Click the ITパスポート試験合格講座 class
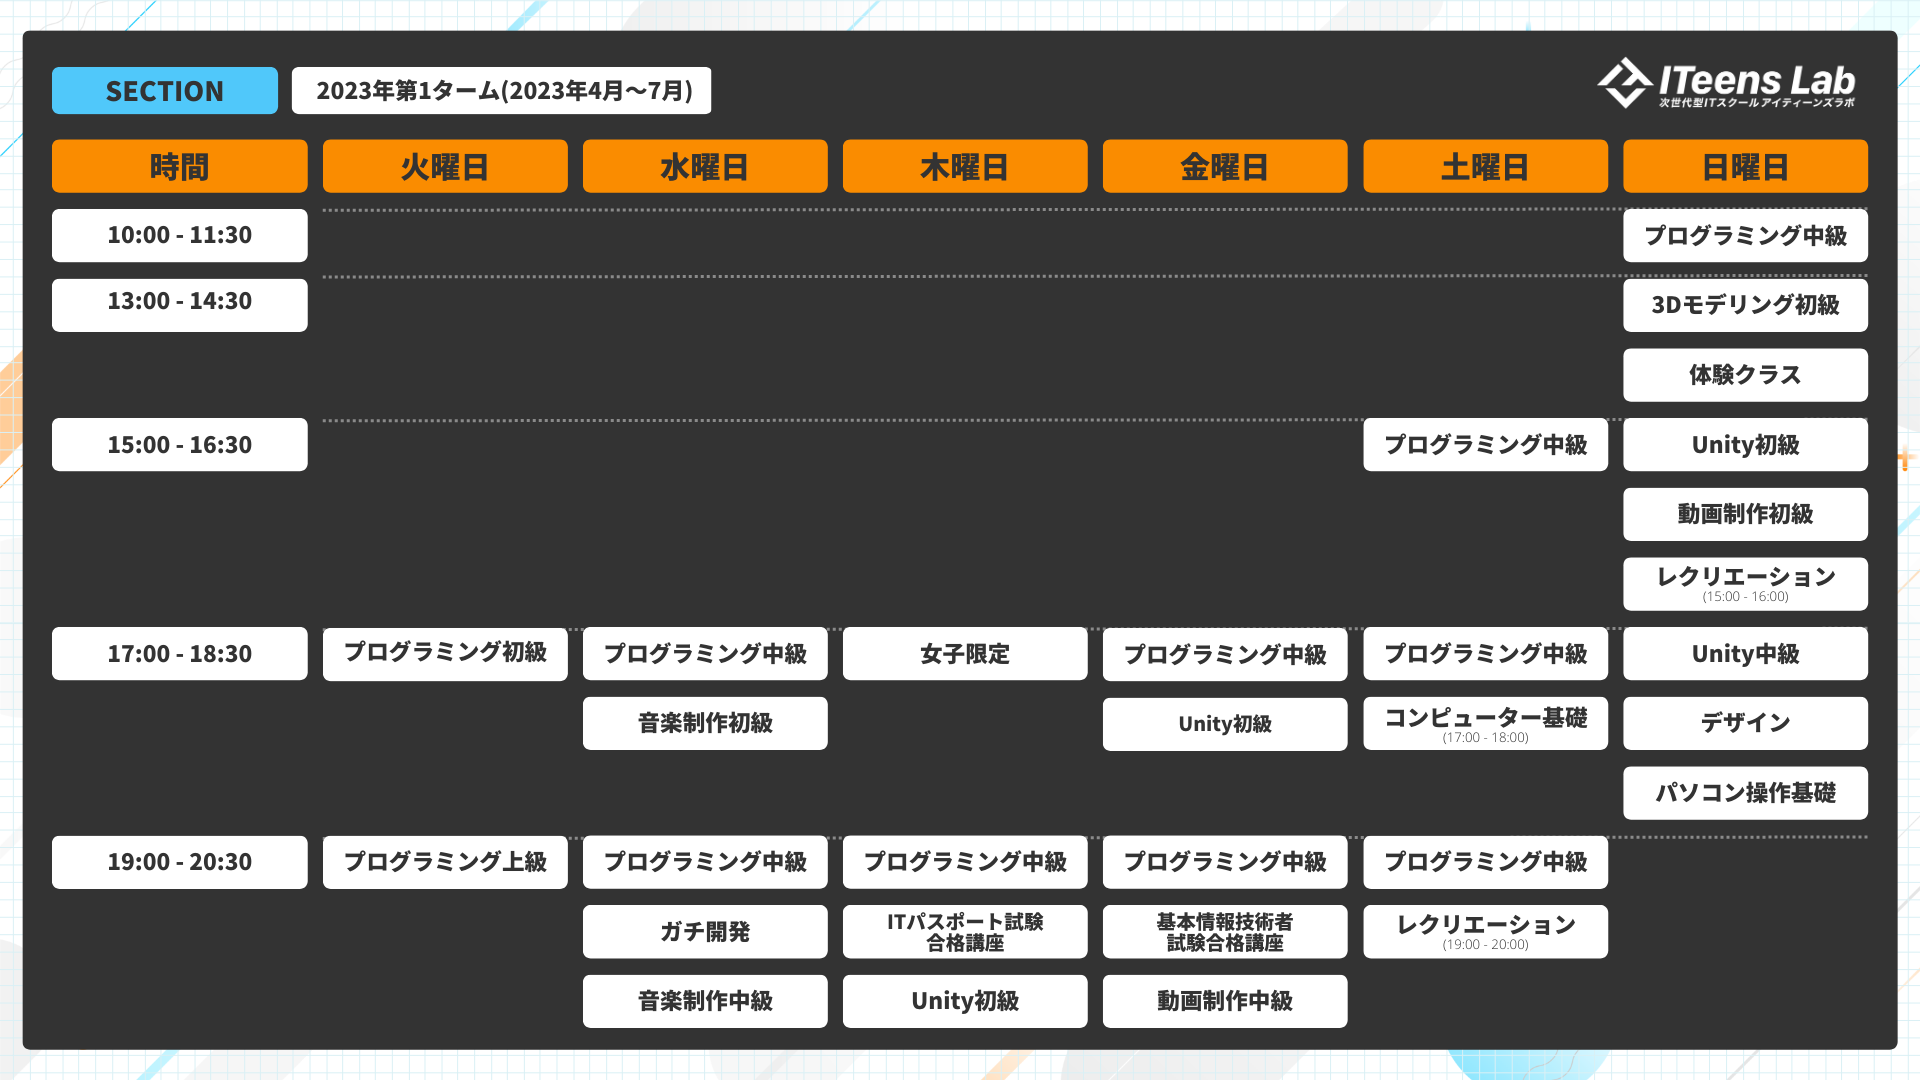1920x1080 pixels. [965, 932]
